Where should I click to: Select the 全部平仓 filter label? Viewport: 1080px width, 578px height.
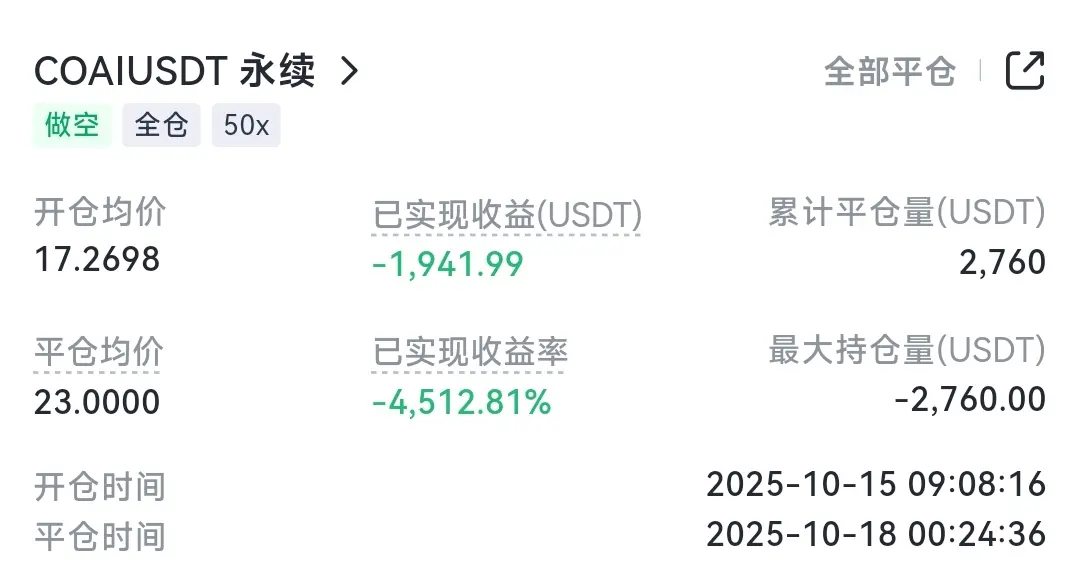click(x=889, y=71)
